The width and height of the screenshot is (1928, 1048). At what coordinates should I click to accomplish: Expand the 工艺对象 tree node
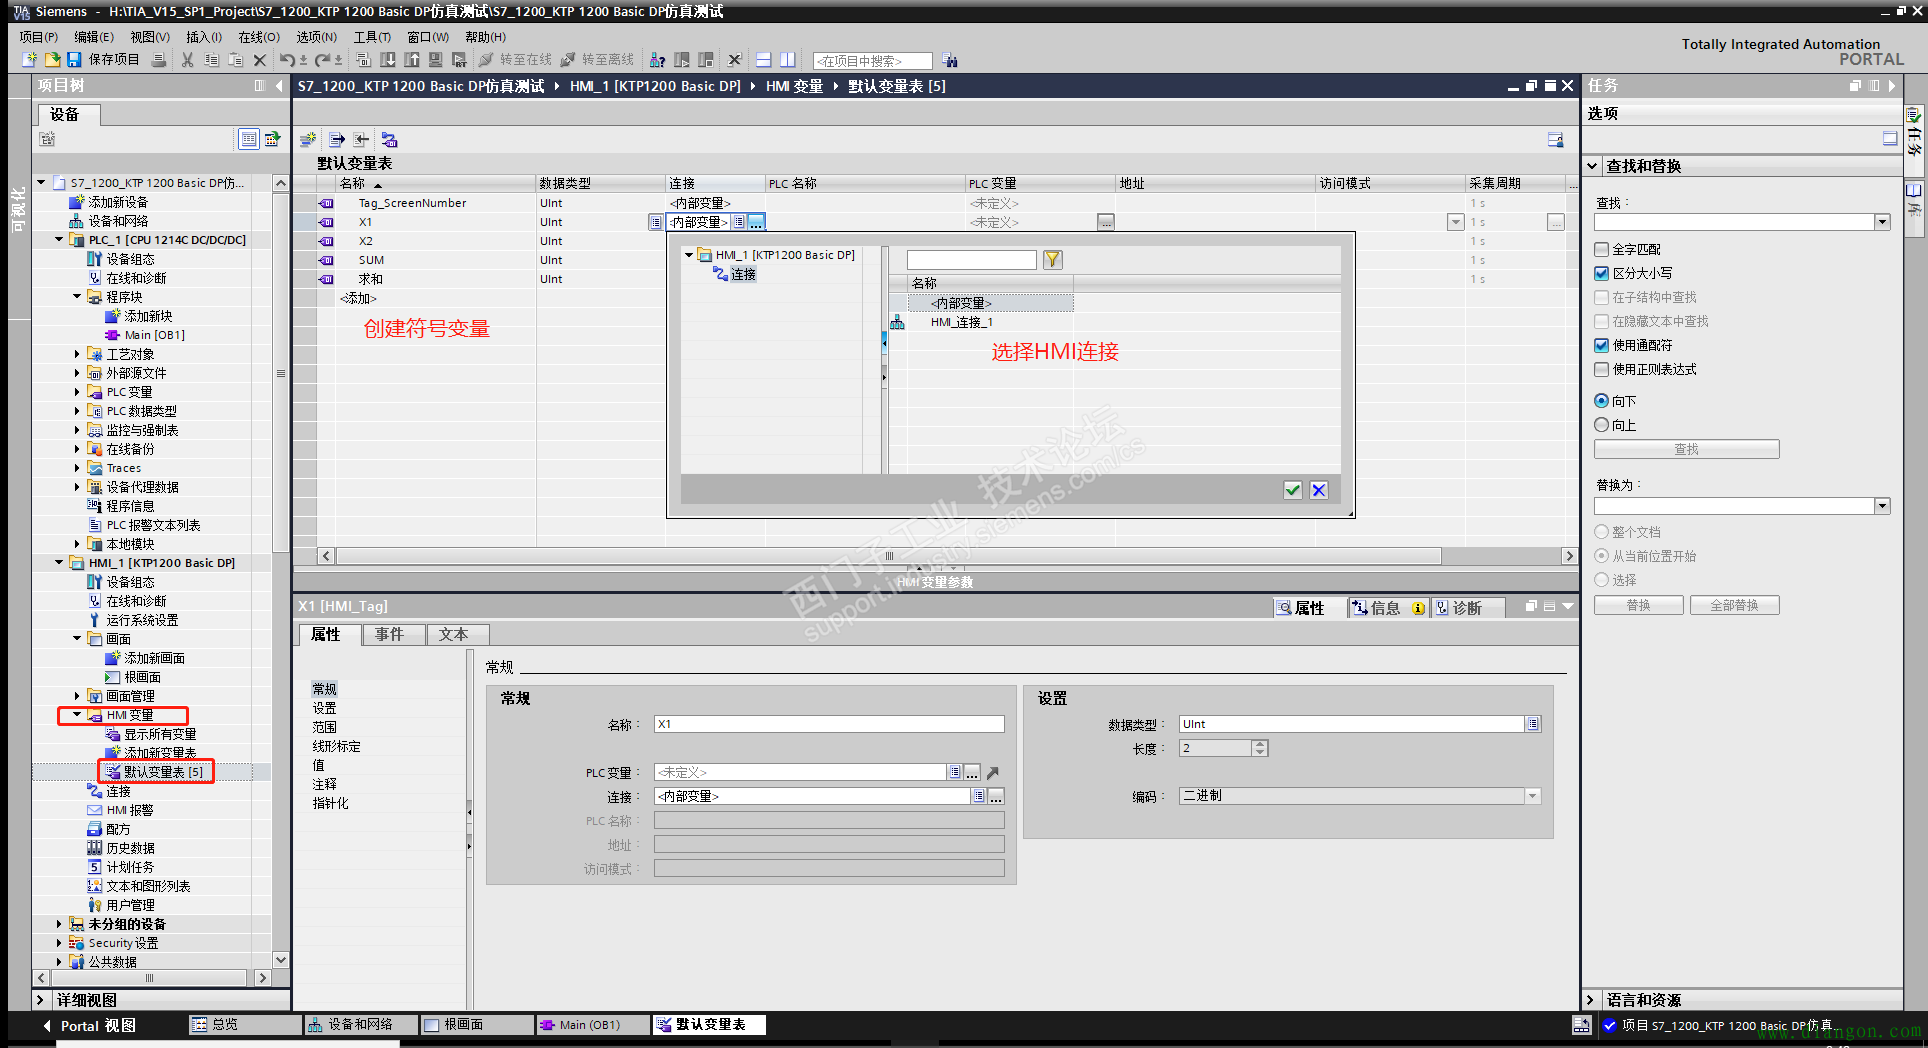(x=77, y=354)
